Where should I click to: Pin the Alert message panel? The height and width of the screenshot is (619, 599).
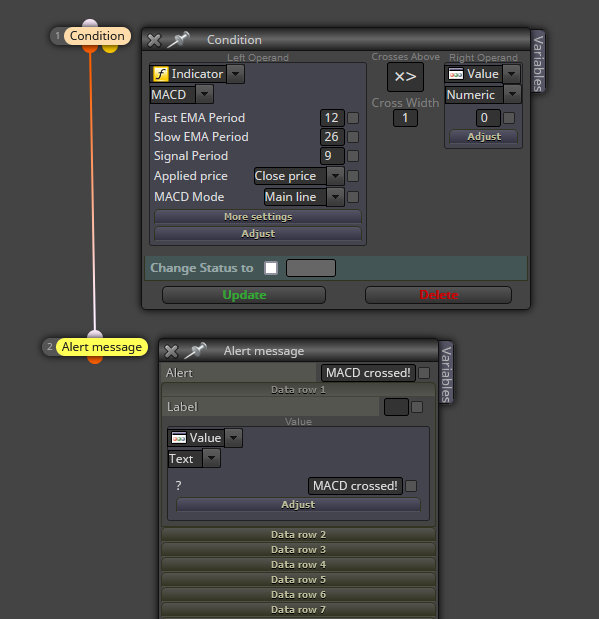point(195,351)
